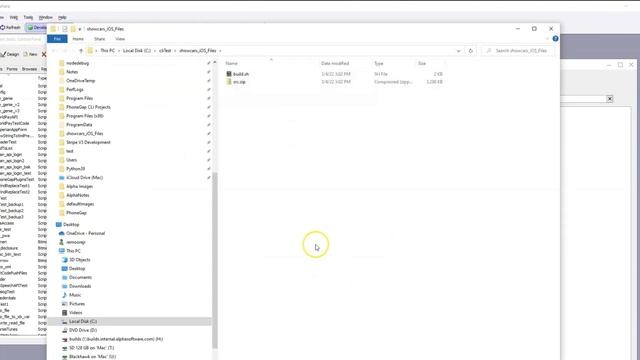This screenshot has height=360, width=640.
Task: Click the PhoneGap folder icon in sidebar
Action: click(x=62, y=213)
